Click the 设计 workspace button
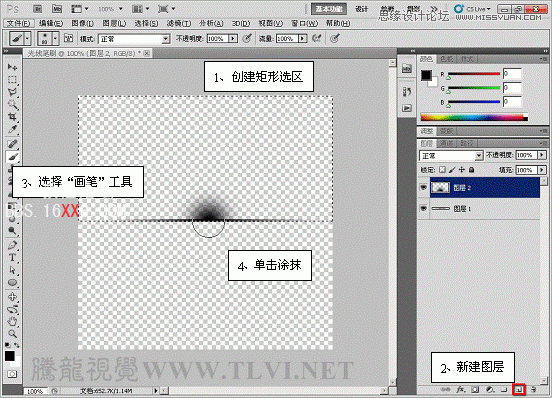Image resolution: width=552 pixels, height=398 pixels. pos(361,9)
